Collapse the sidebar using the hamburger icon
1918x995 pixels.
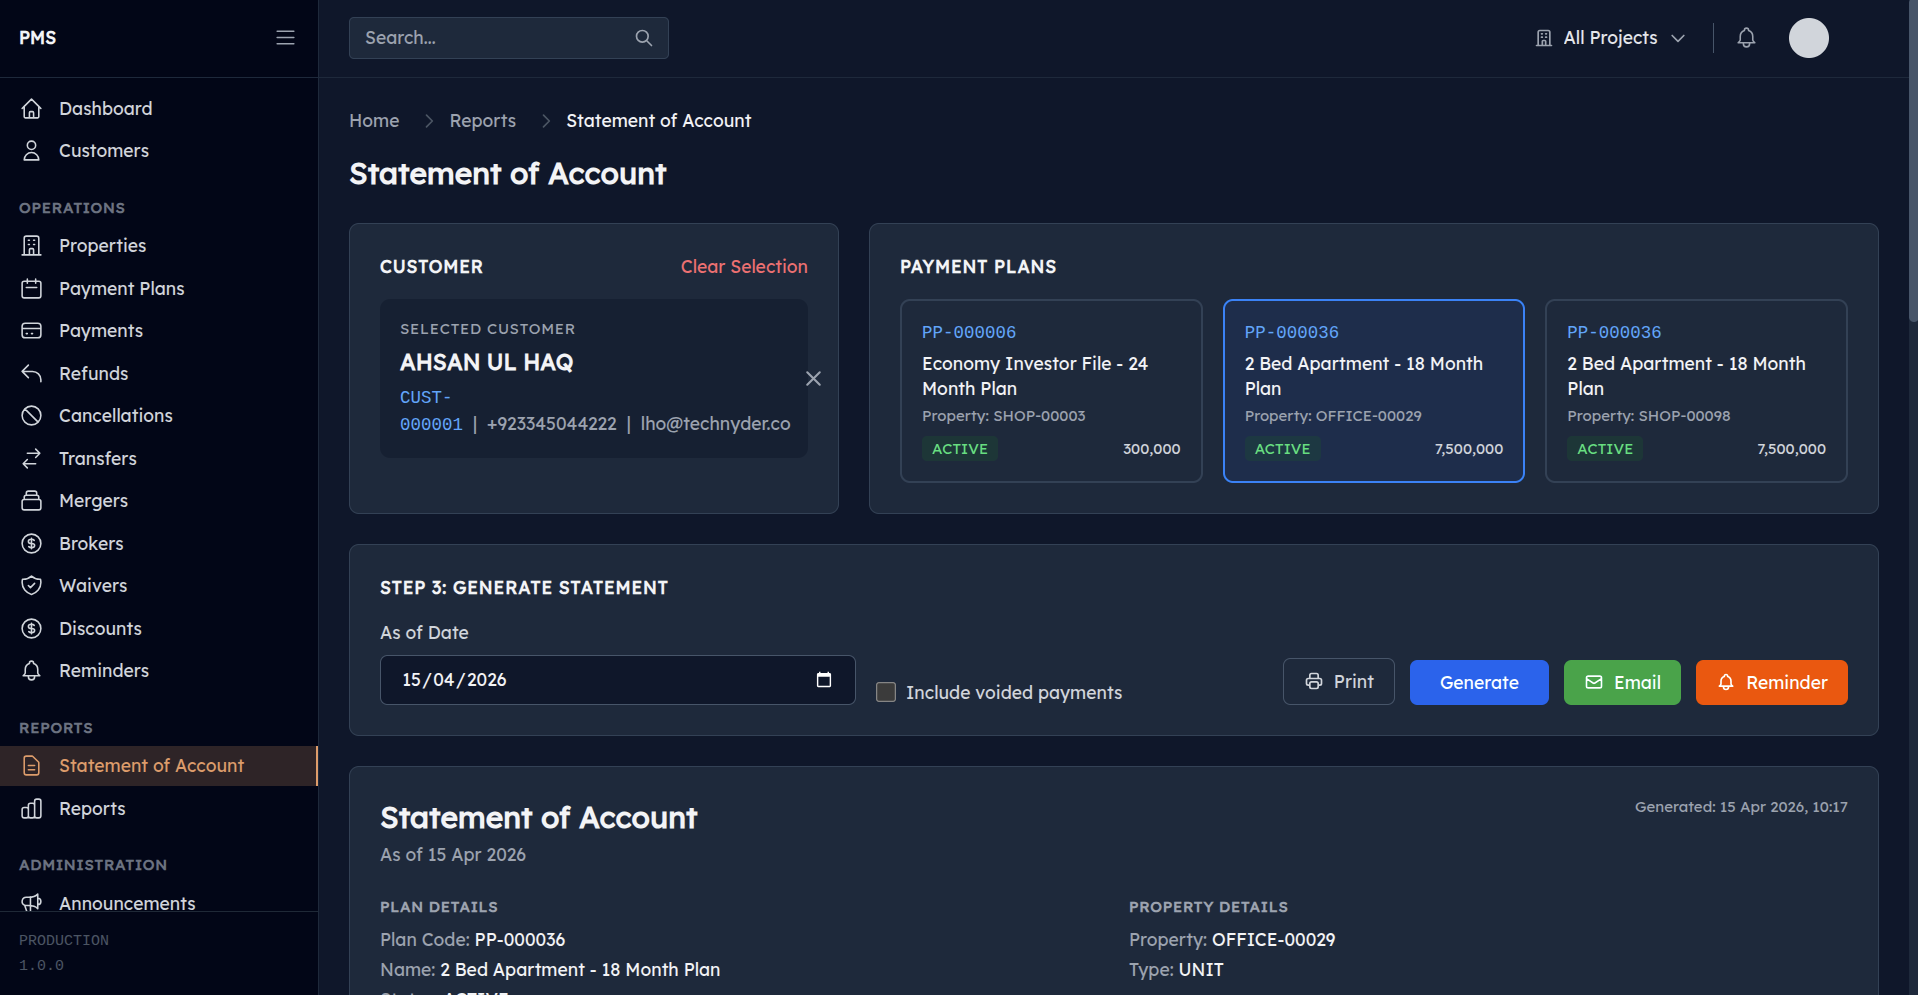pos(285,37)
